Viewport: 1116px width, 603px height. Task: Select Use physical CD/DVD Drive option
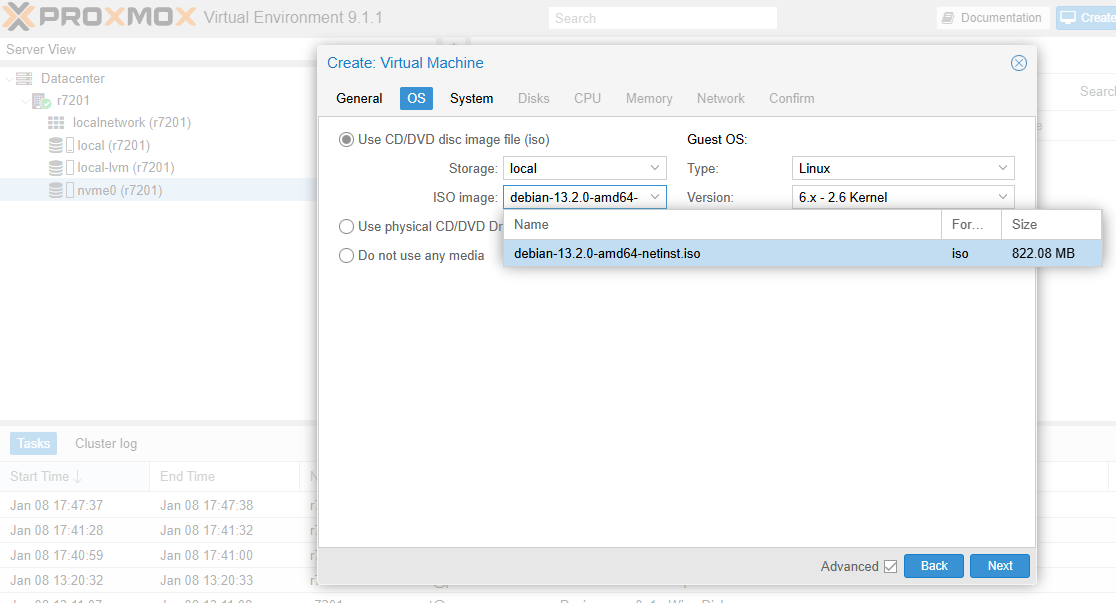coord(346,227)
